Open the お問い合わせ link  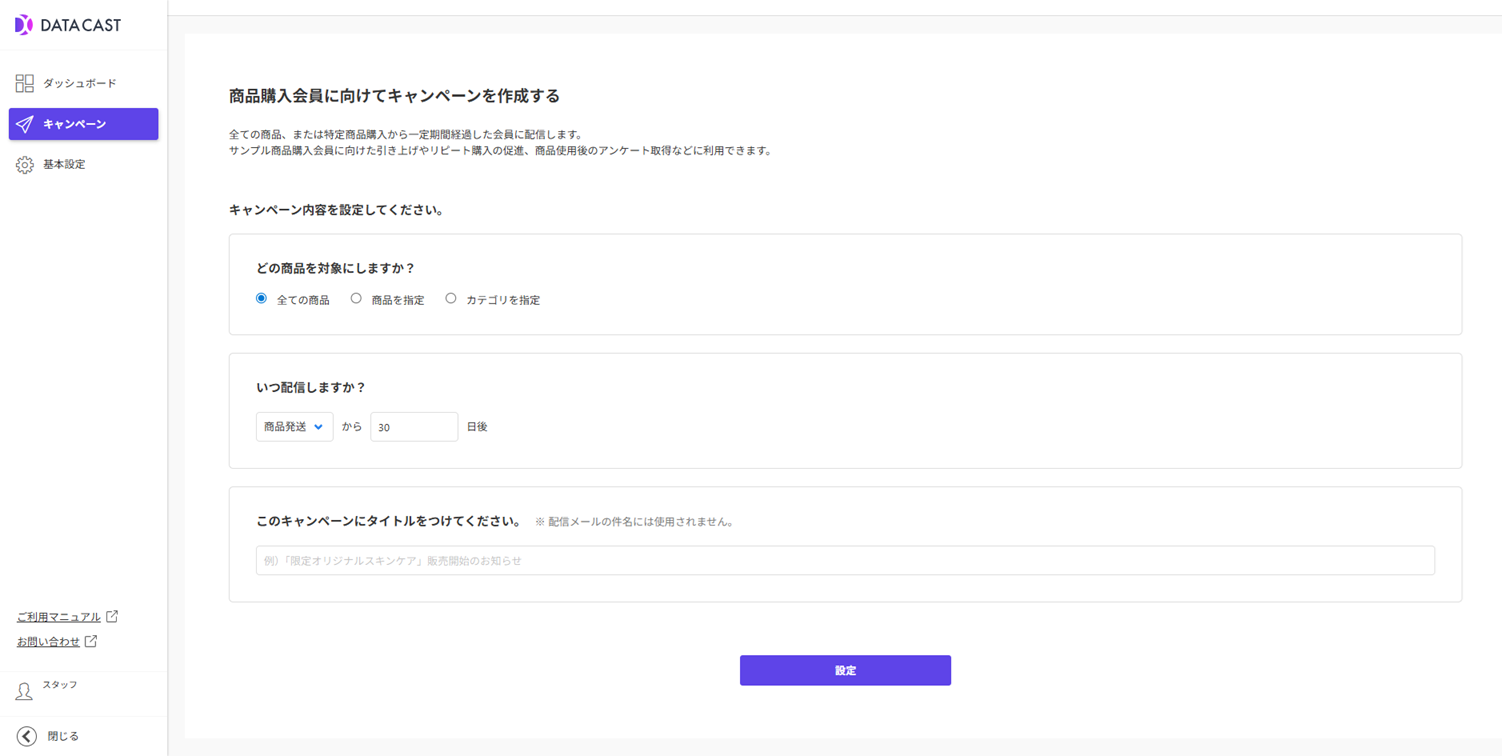click(48, 642)
